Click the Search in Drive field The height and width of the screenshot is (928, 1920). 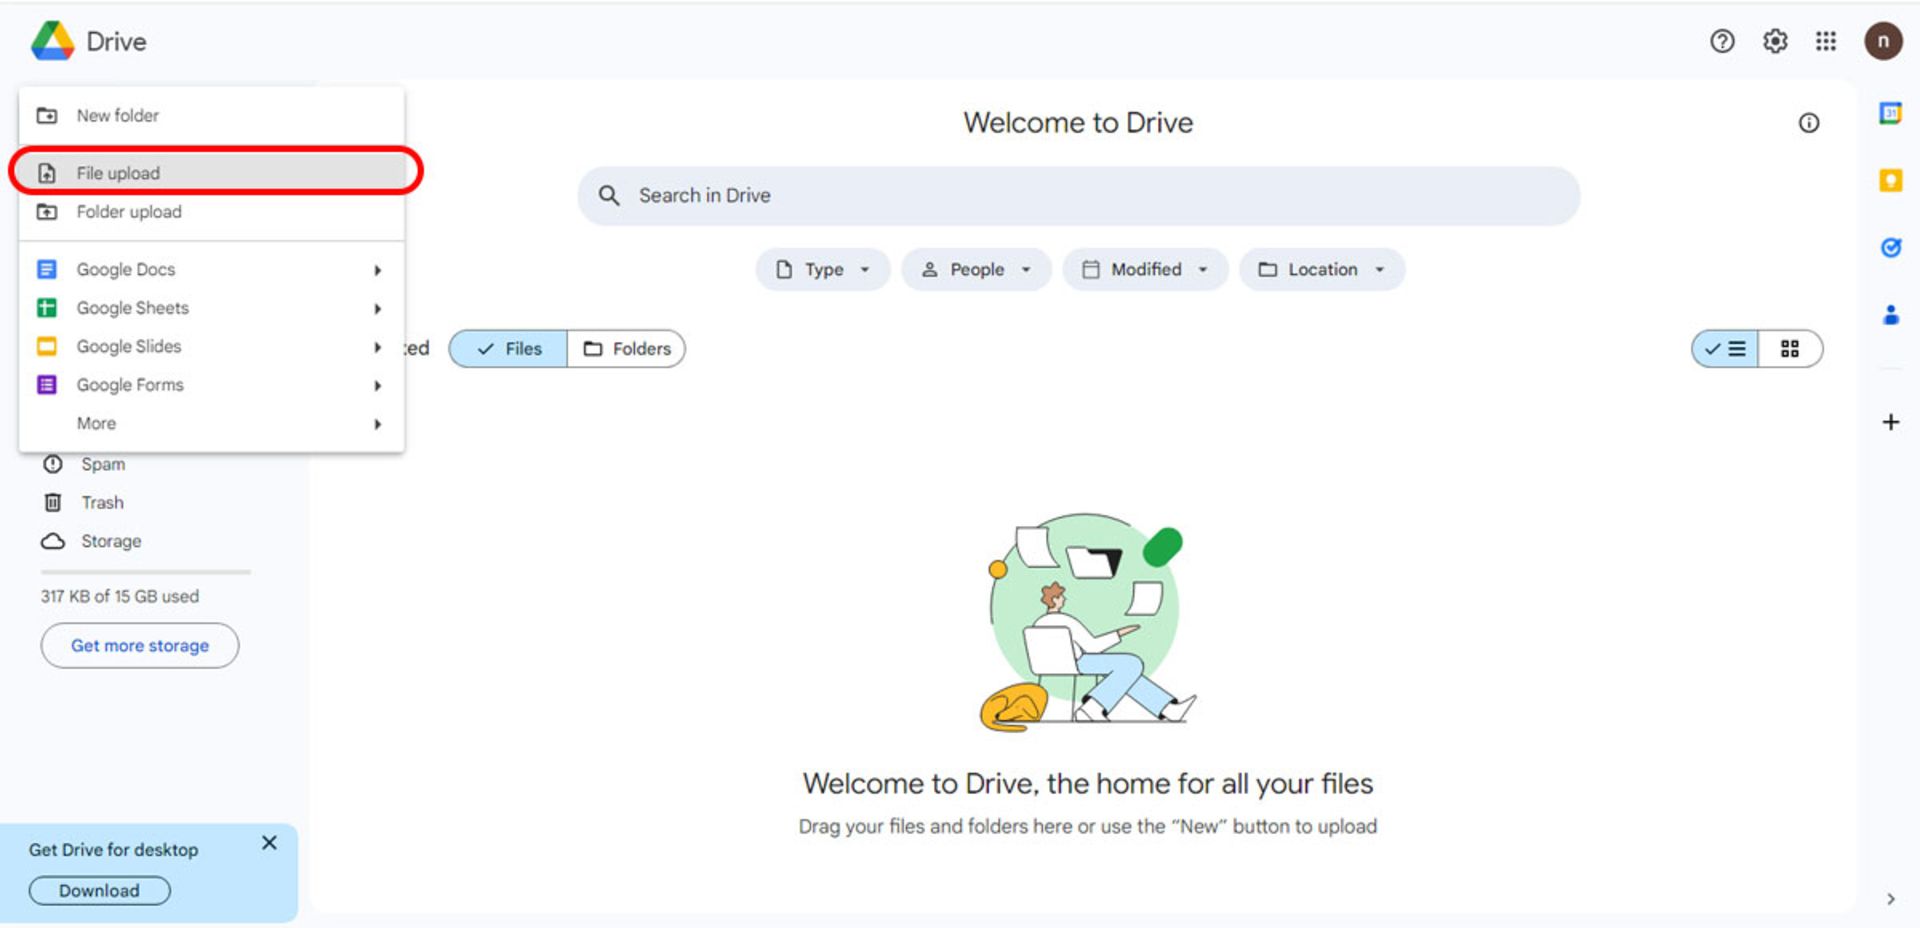pos(1078,196)
